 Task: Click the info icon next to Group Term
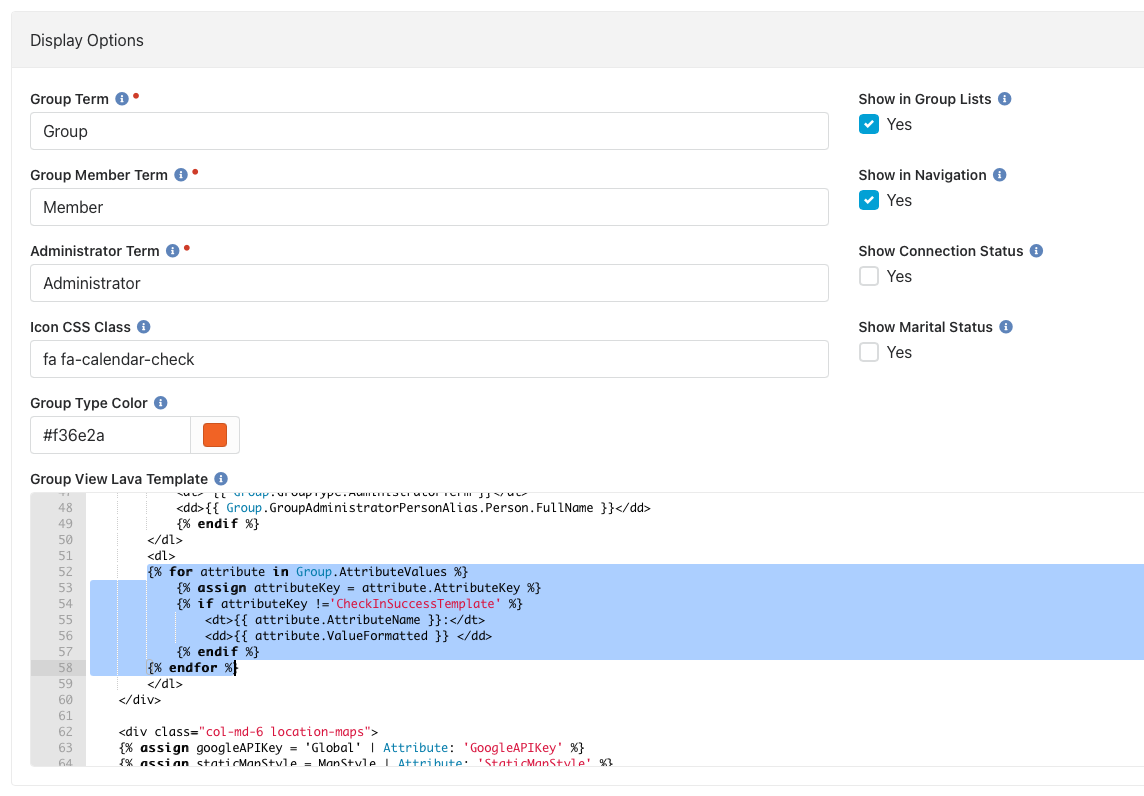tap(122, 98)
